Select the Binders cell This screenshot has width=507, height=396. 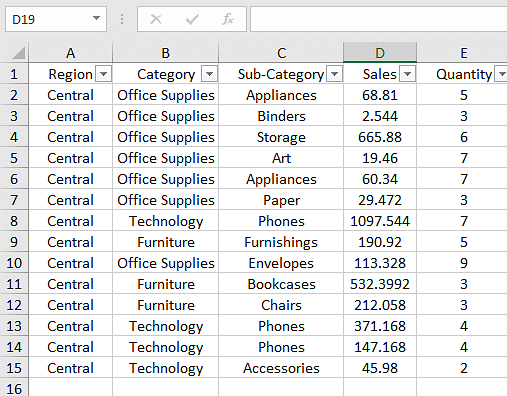click(x=281, y=116)
